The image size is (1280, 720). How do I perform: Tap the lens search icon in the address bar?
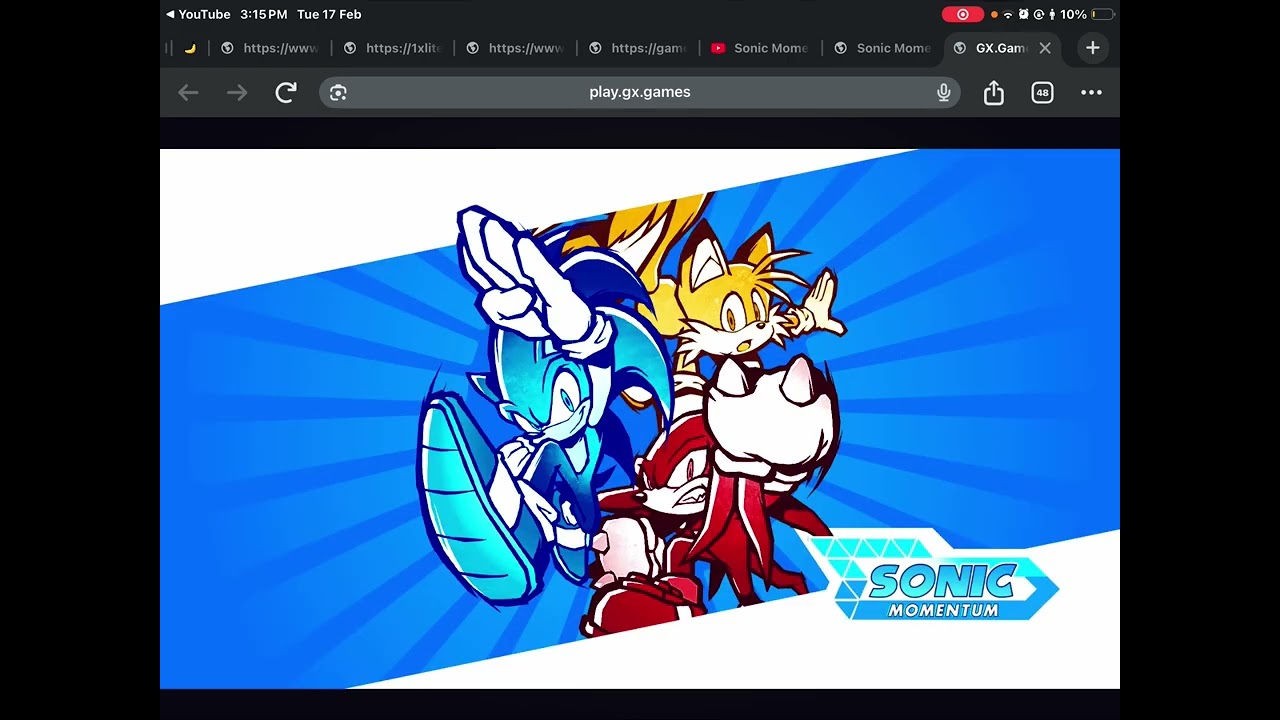tap(338, 93)
